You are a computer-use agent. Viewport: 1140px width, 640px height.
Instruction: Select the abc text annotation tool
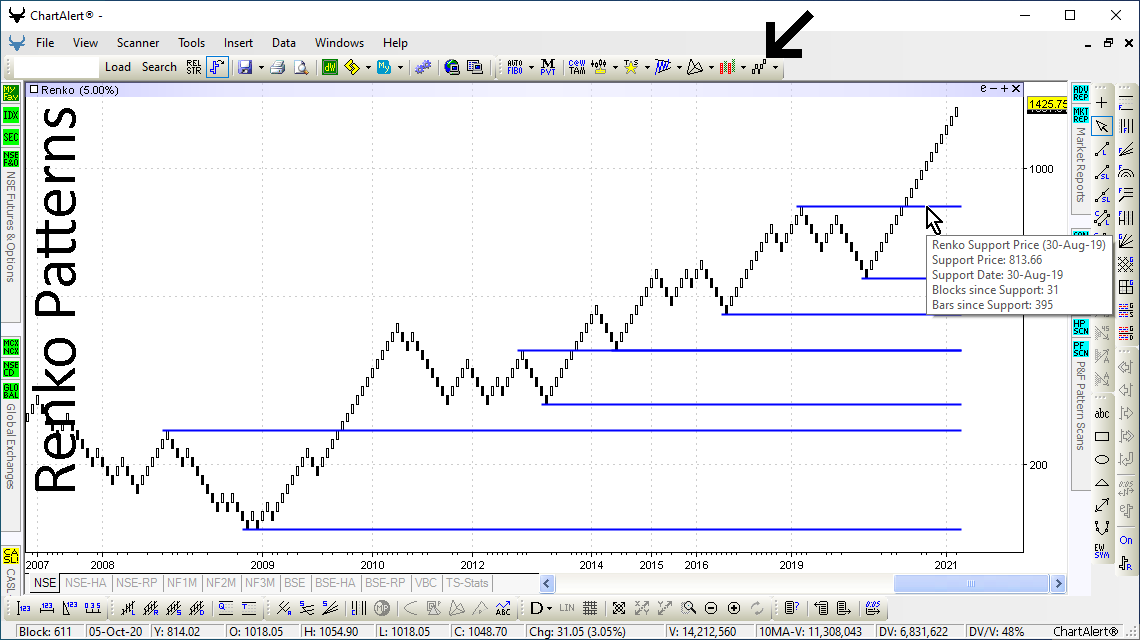pyautogui.click(x=1102, y=414)
